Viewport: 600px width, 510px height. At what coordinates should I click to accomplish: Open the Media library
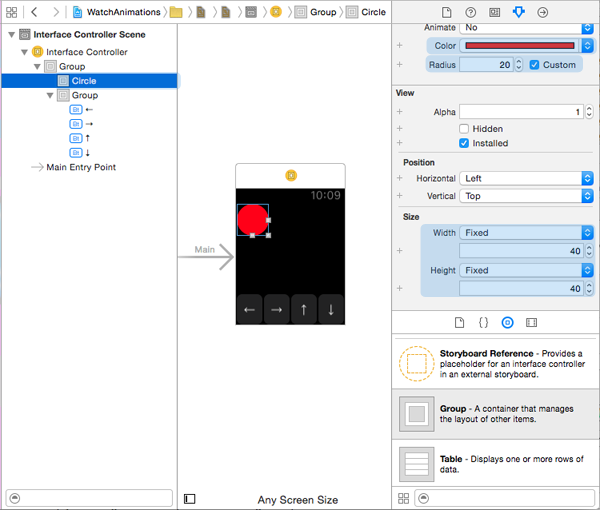(x=531, y=323)
